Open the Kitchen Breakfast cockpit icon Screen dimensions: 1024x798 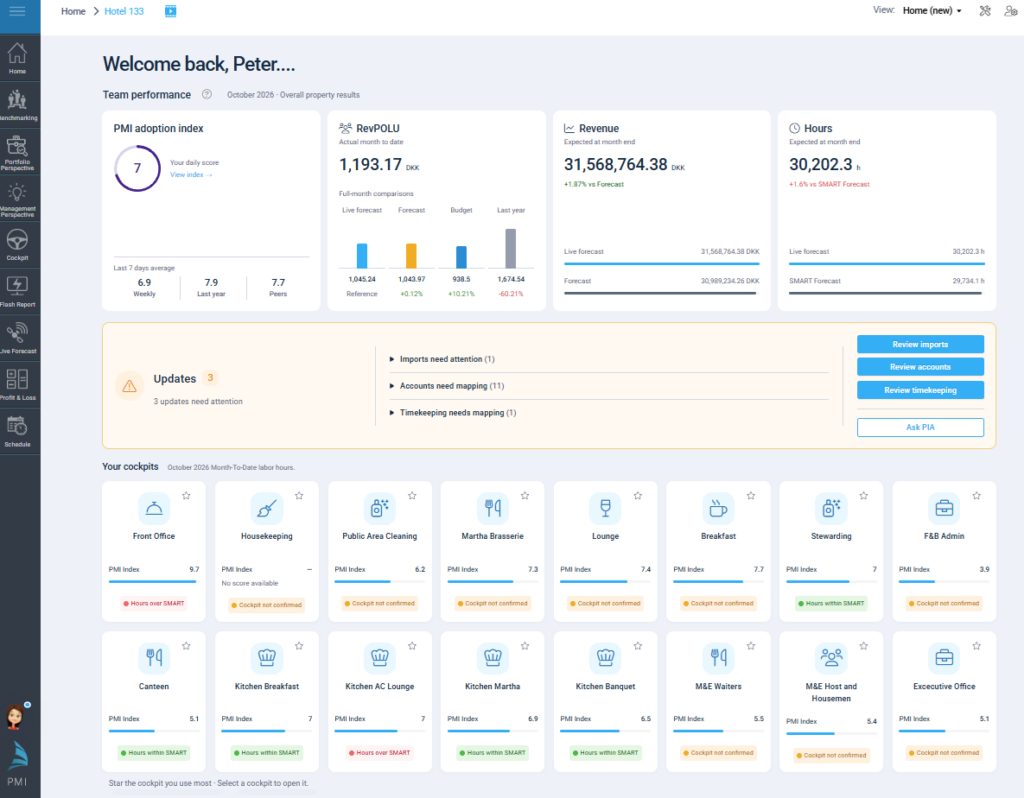pyautogui.click(x=266, y=657)
